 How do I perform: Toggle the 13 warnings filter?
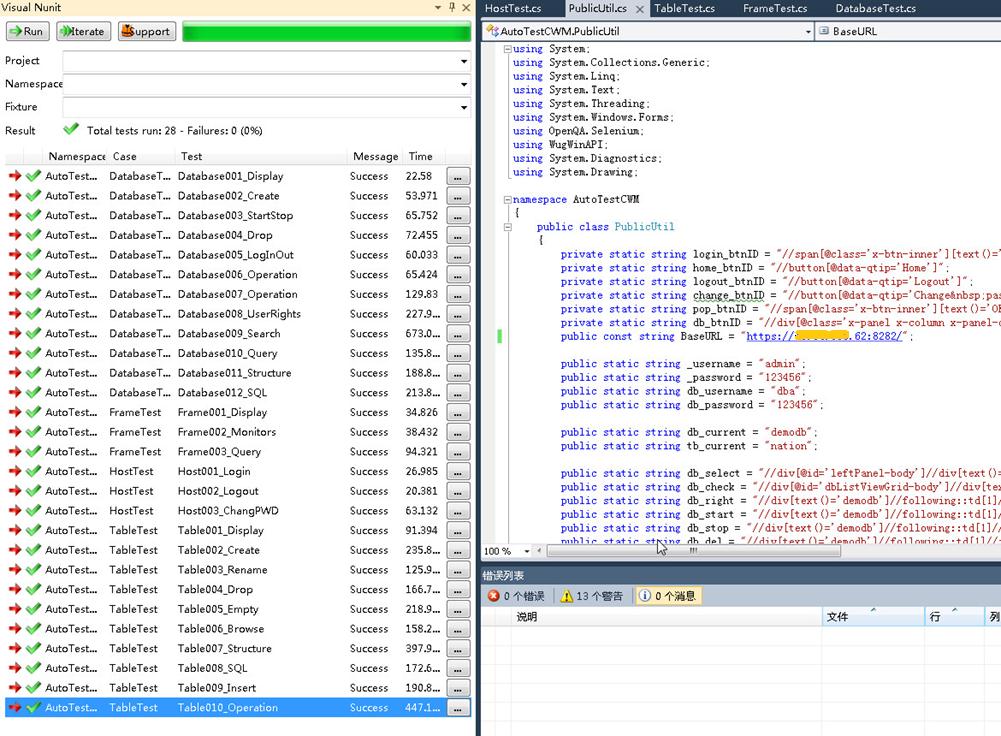coord(591,596)
